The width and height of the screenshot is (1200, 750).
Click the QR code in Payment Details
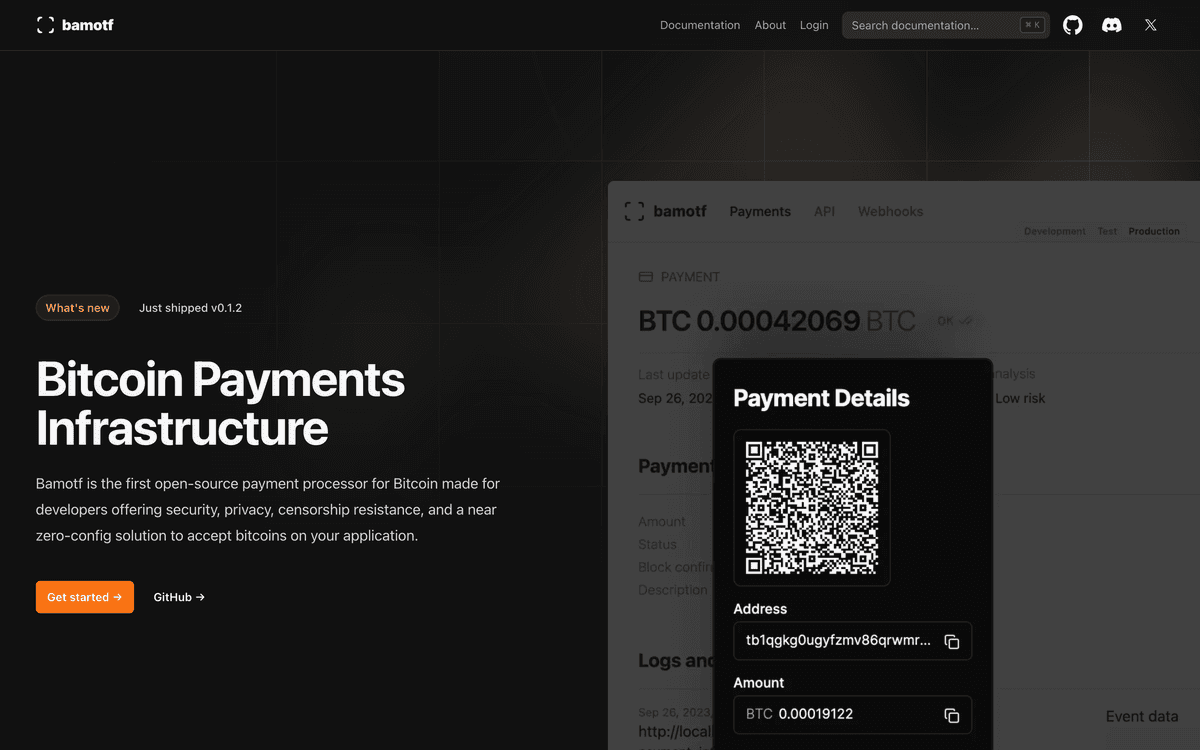point(812,508)
